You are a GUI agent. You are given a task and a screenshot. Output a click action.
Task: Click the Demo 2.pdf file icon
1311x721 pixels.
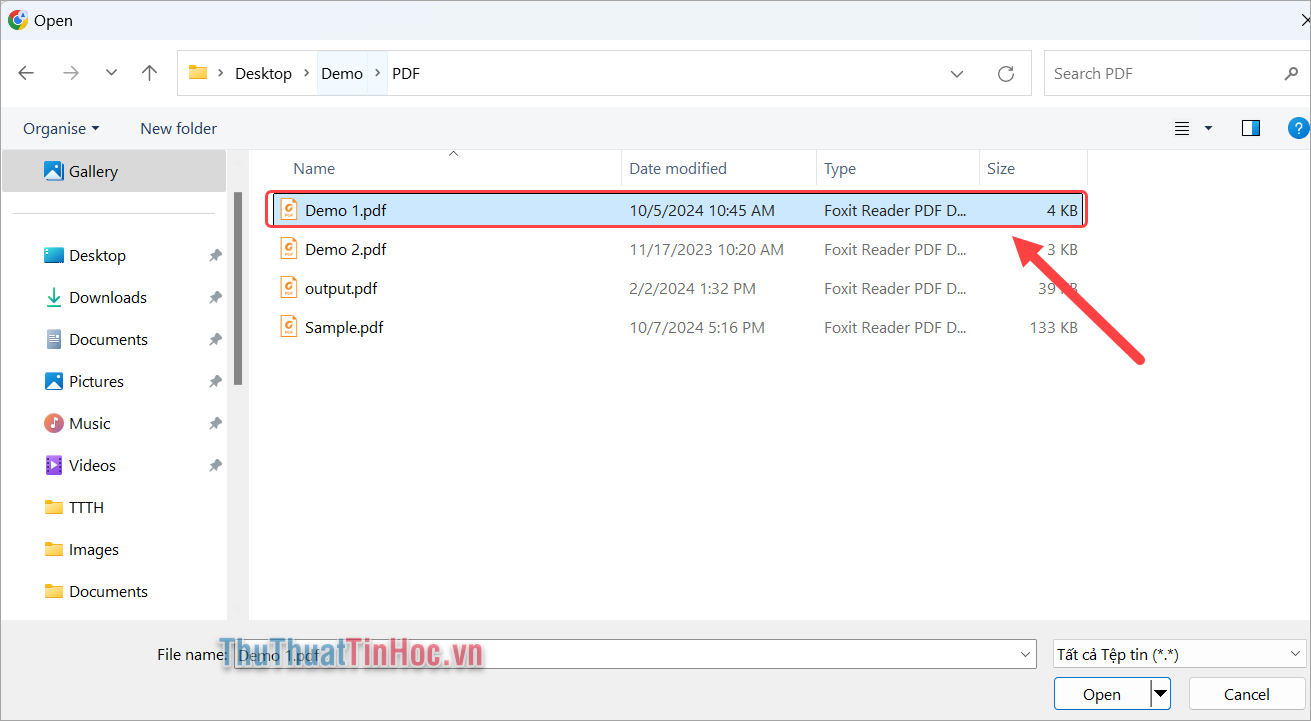(x=289, y=249)
